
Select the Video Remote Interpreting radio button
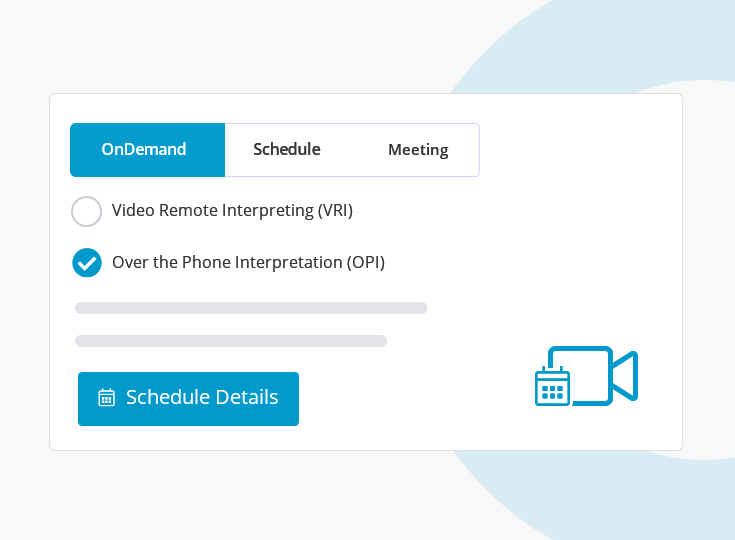click(x=87, y=211)
